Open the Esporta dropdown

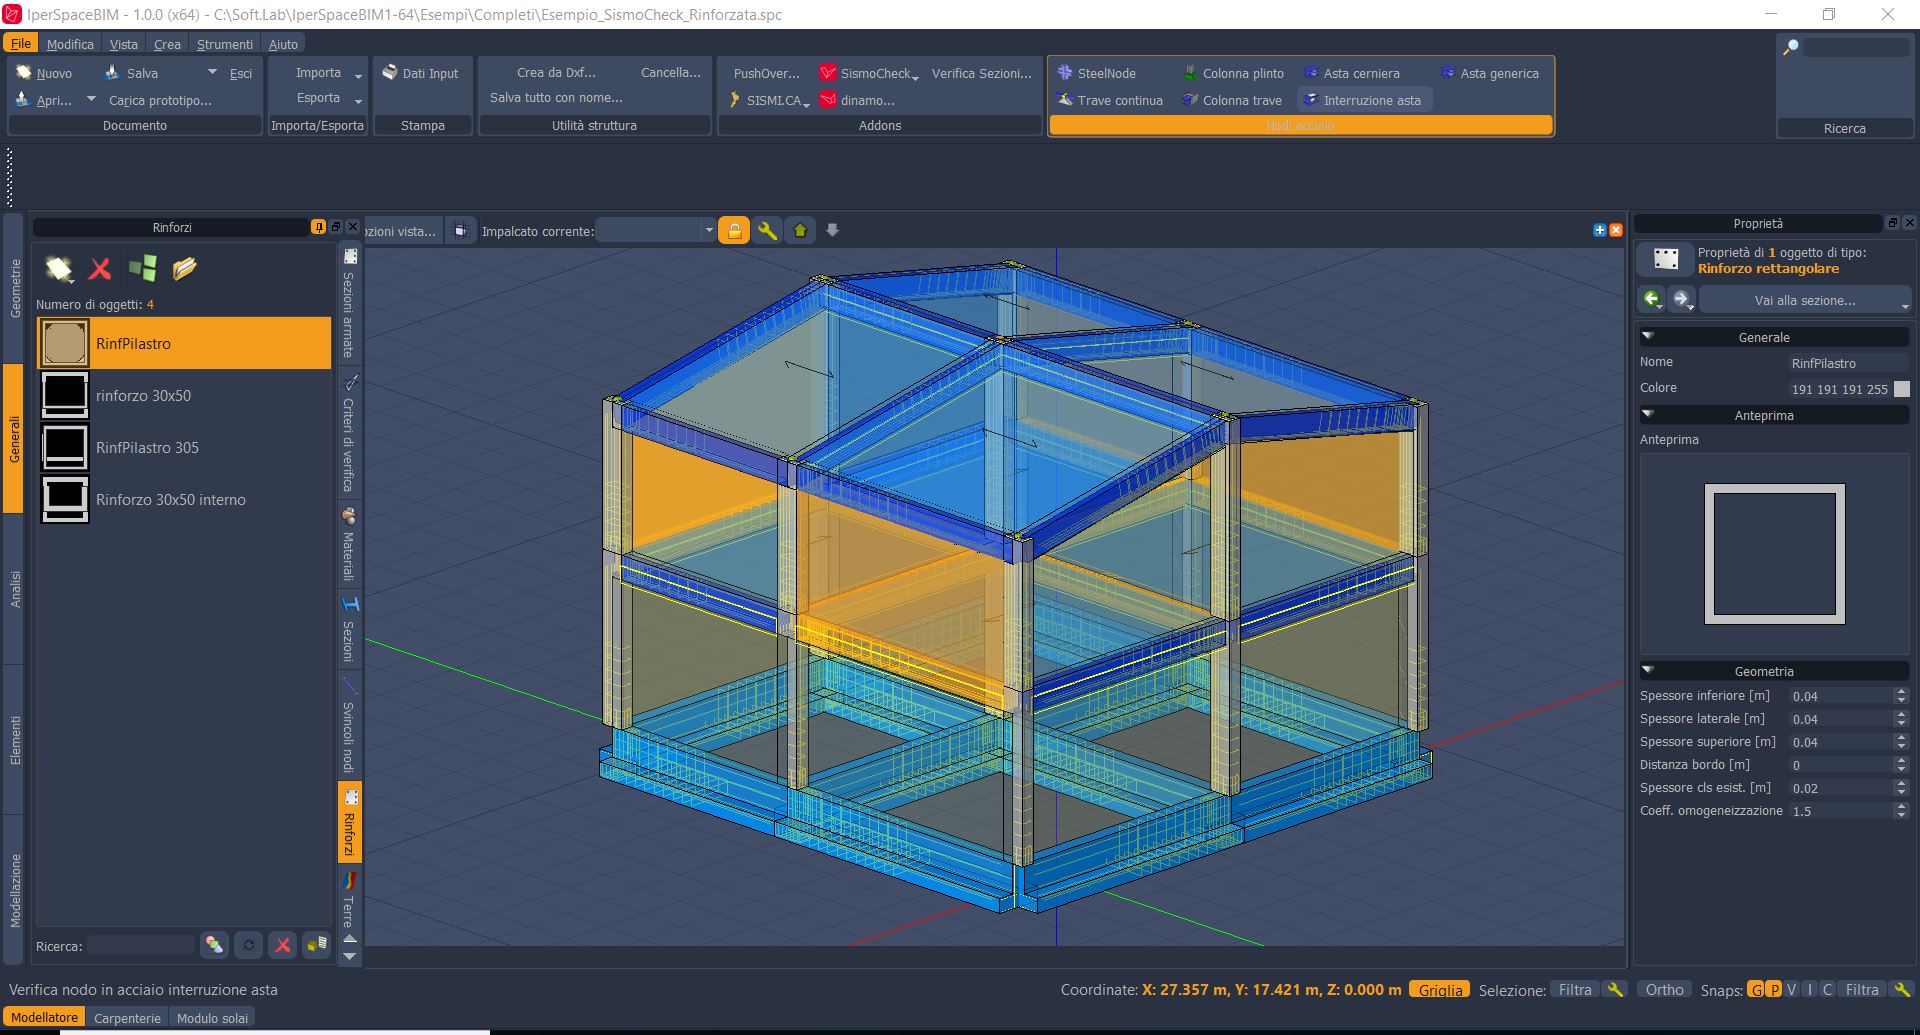pos(328,97)
